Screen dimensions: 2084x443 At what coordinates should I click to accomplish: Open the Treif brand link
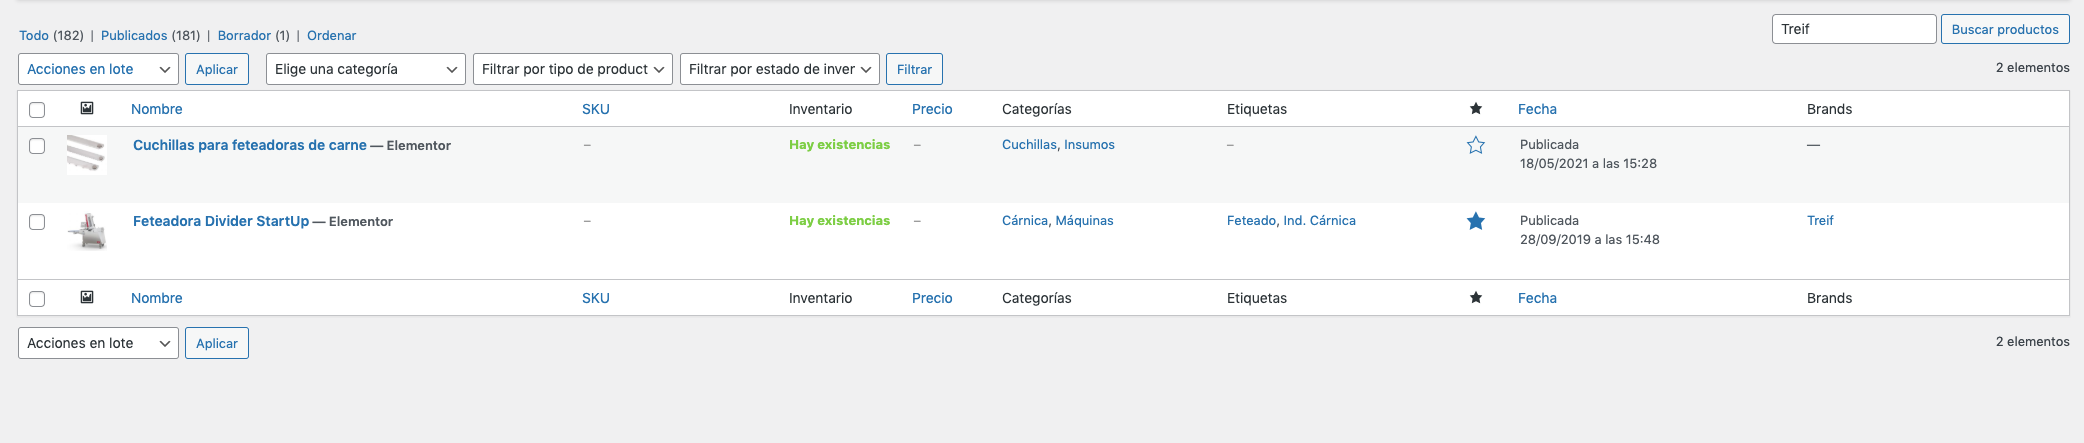(x=1820, y=221)
